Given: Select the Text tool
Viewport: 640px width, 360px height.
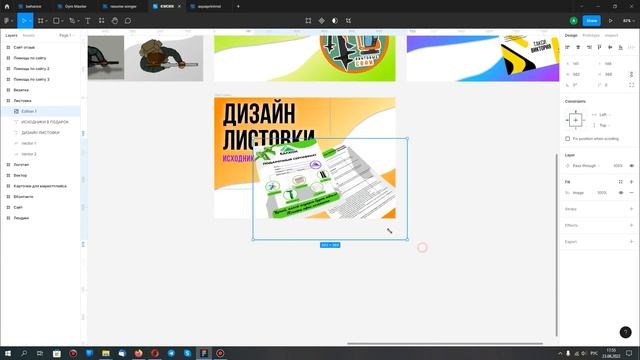Looking at the screenshot, I should (88, 20).
